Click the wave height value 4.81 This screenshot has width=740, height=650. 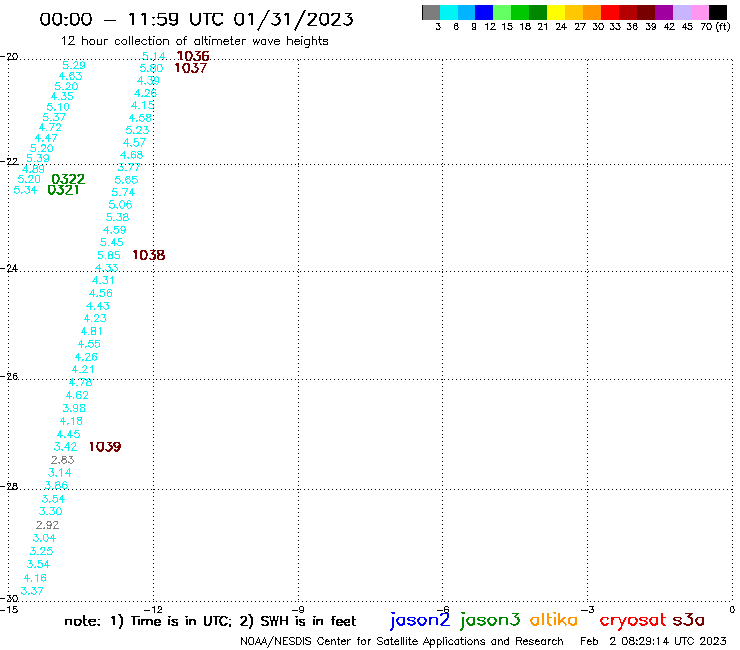tap(92, 331)
